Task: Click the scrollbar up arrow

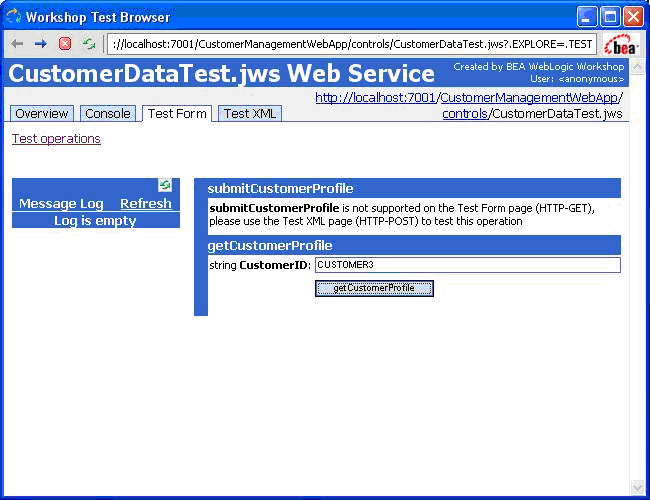Action: click(x=637, y=66)
